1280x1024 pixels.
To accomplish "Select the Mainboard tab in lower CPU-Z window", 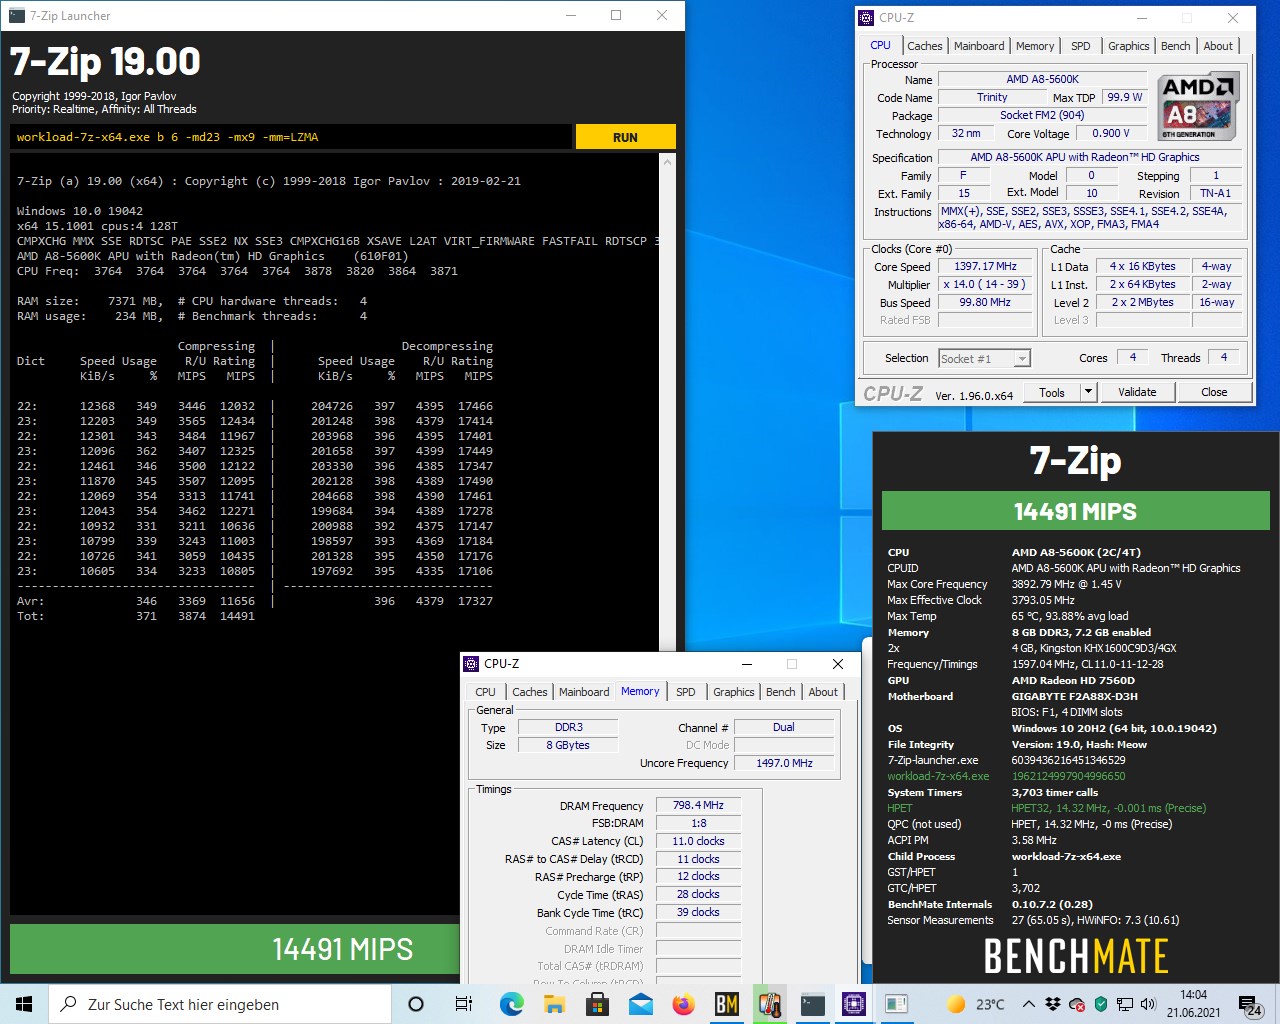I will (584, 692).
